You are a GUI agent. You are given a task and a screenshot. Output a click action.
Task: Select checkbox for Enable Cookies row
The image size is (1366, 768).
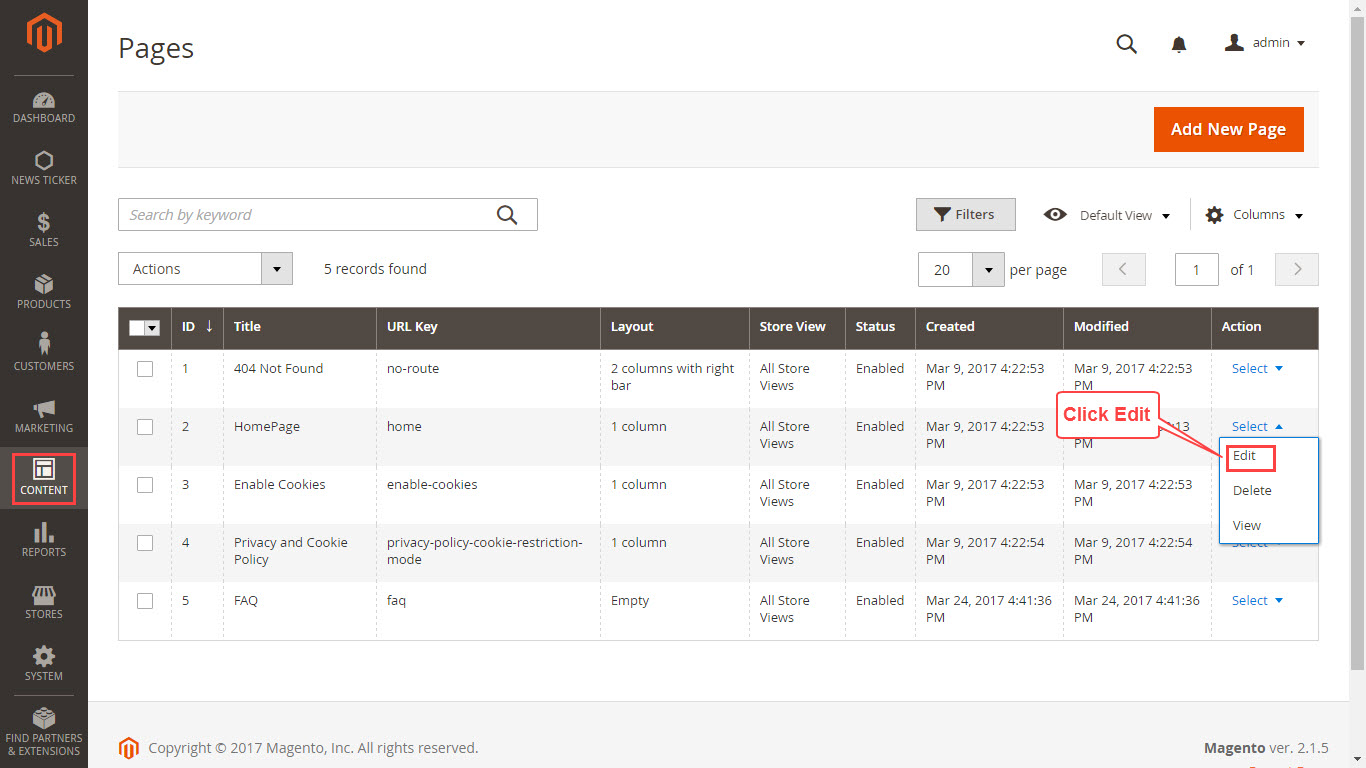145,485
